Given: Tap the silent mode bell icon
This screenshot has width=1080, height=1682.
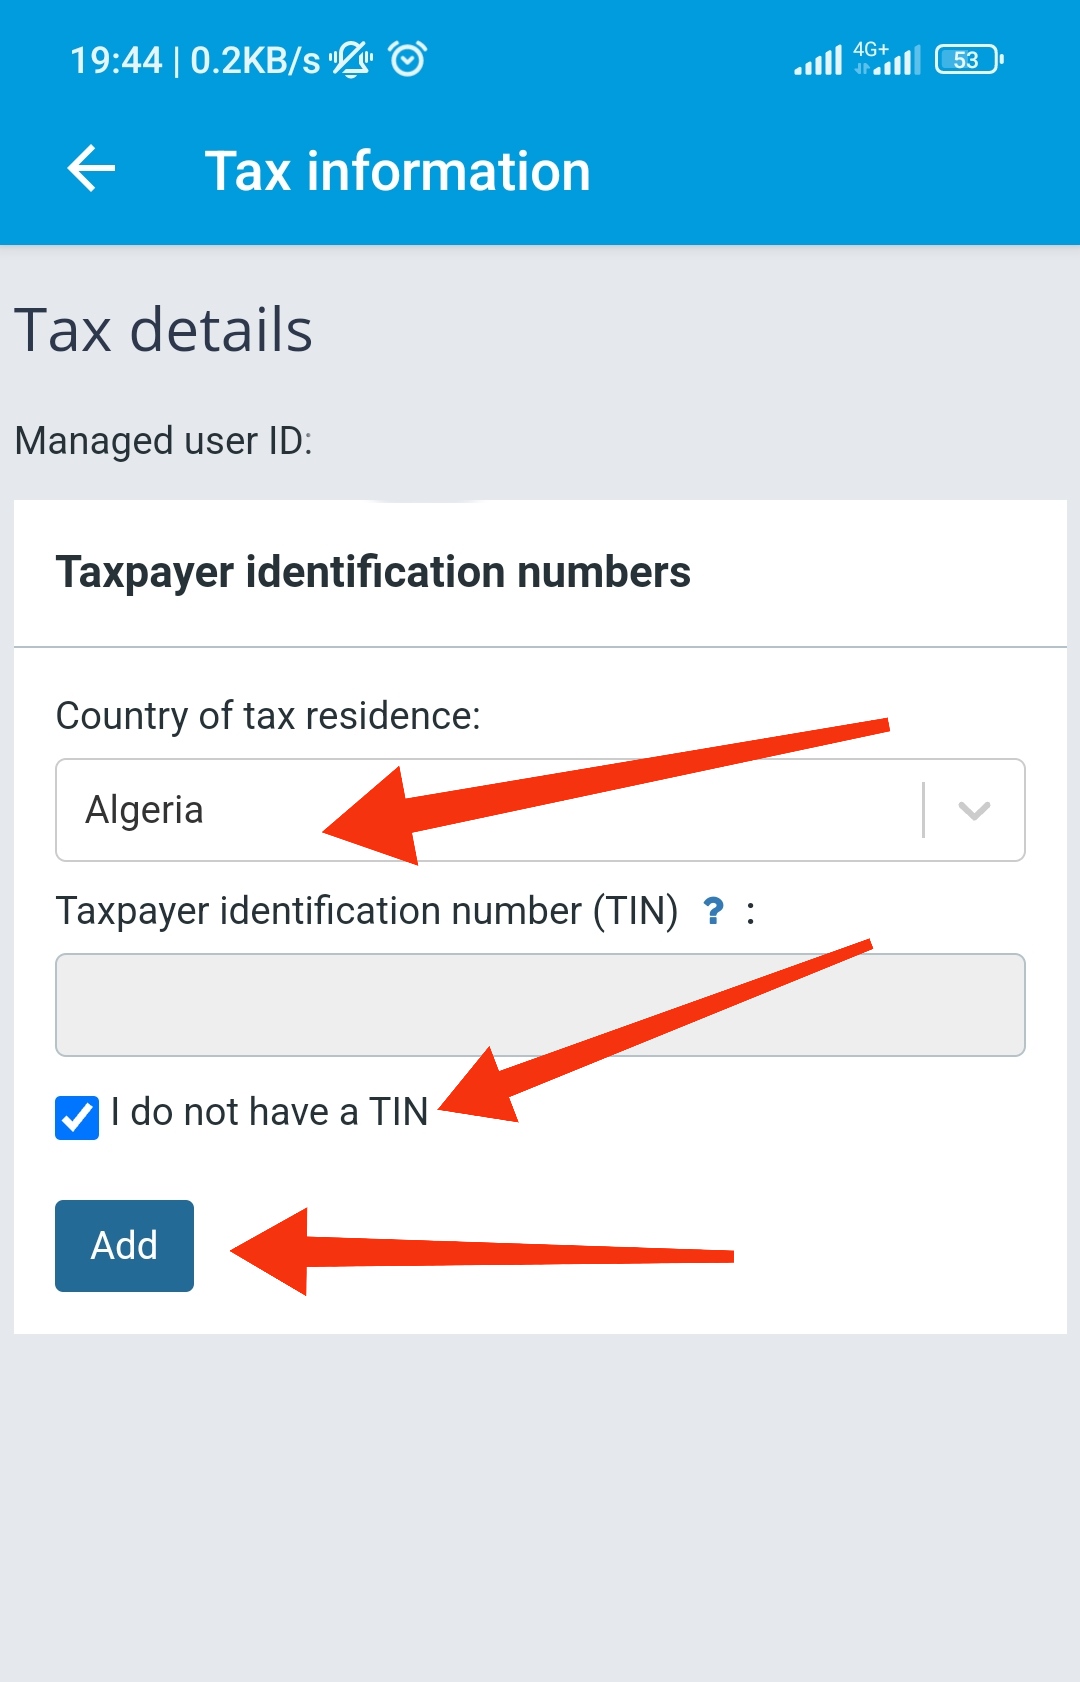Looking at the screenshot, I should [351, 60].
